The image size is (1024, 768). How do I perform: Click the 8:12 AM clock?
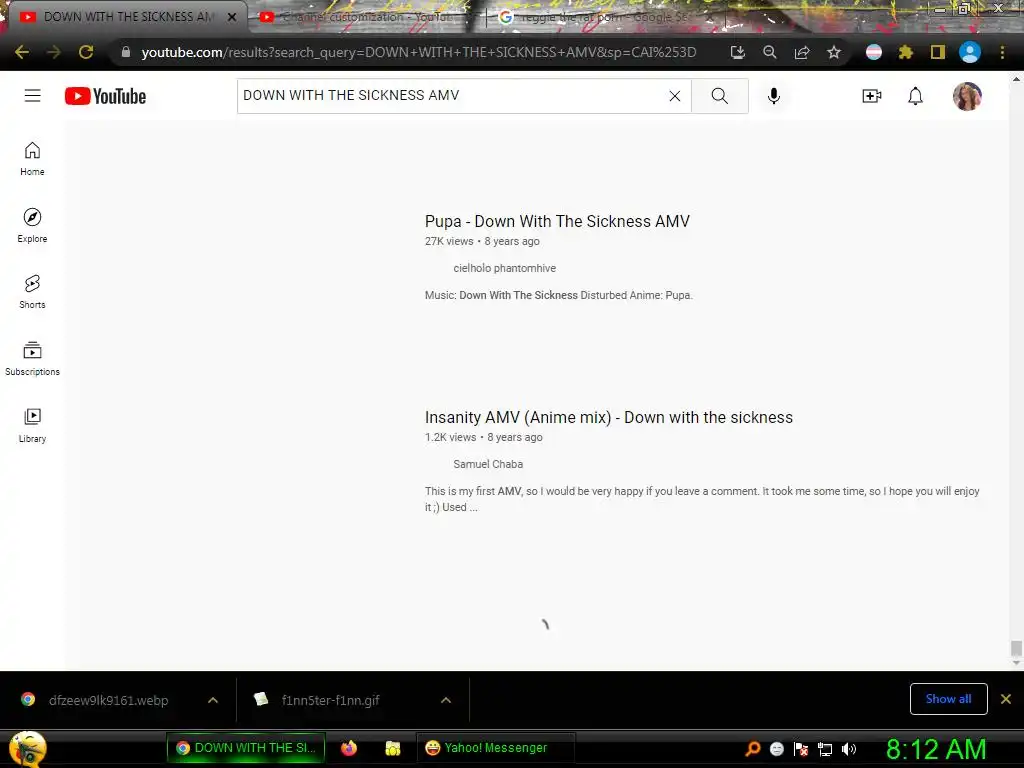tap(936, 749)
